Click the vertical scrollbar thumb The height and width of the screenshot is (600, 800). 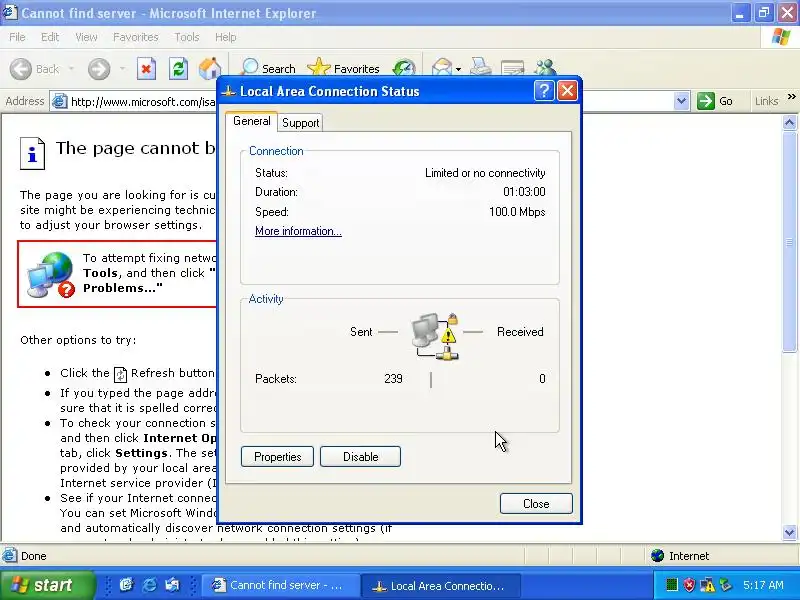(789, 241)
